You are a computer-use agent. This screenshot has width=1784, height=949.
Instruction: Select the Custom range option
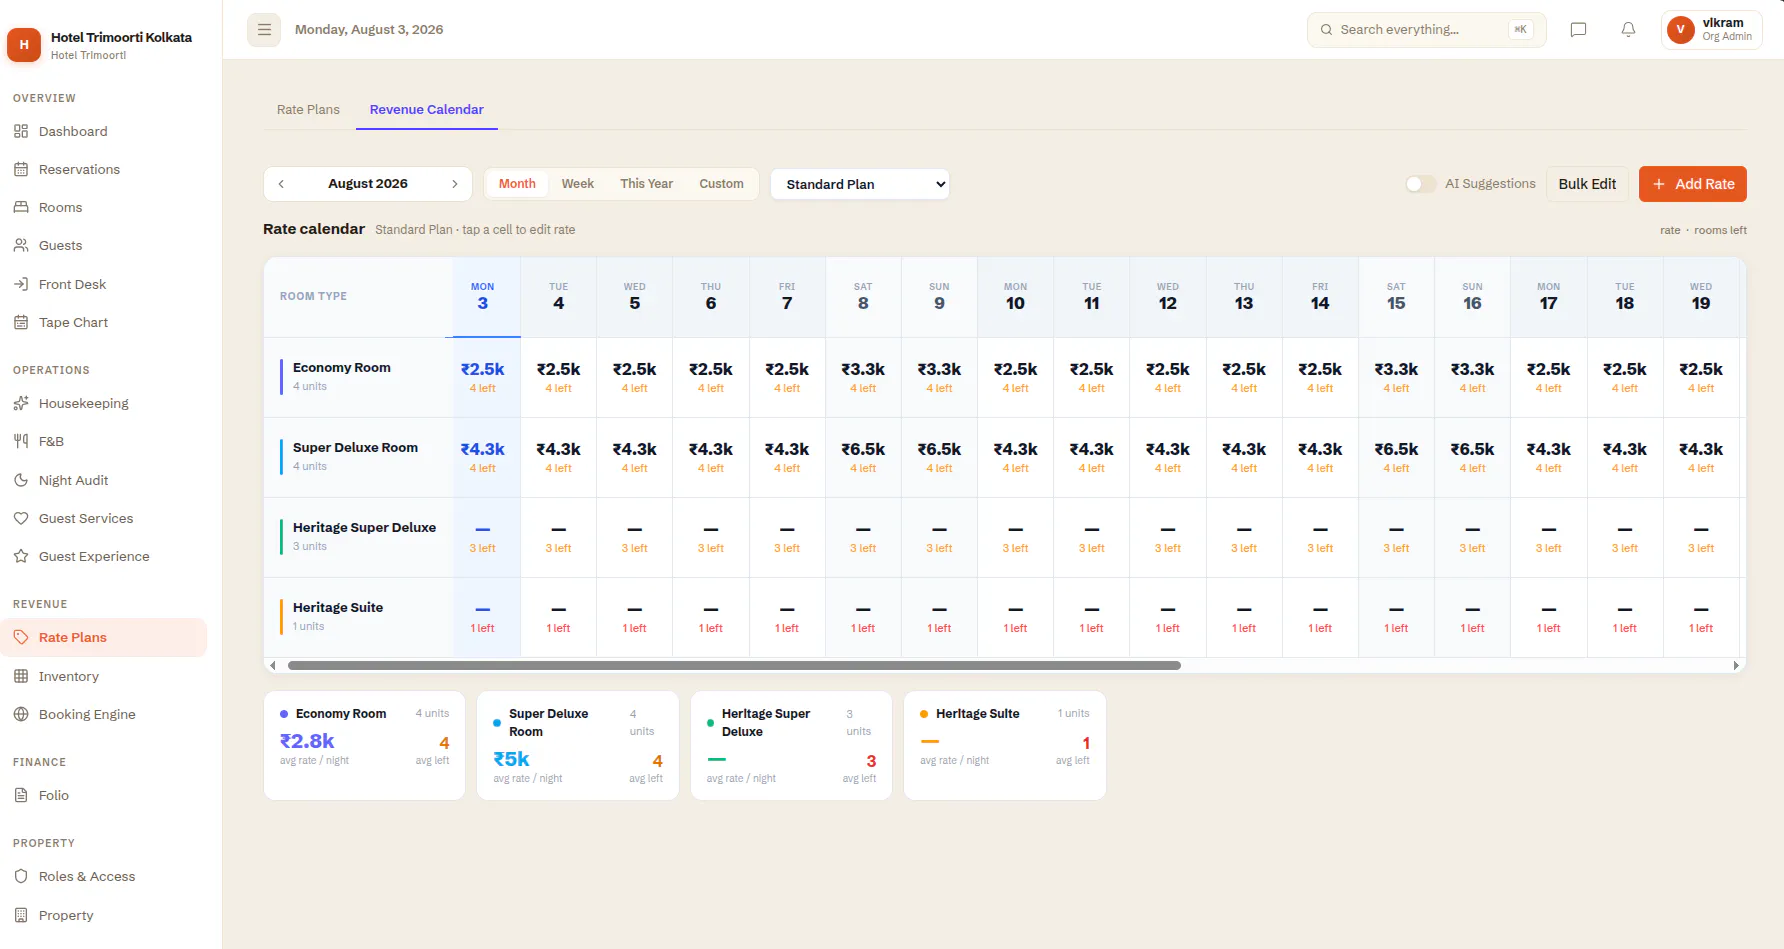tap(721, 184)
